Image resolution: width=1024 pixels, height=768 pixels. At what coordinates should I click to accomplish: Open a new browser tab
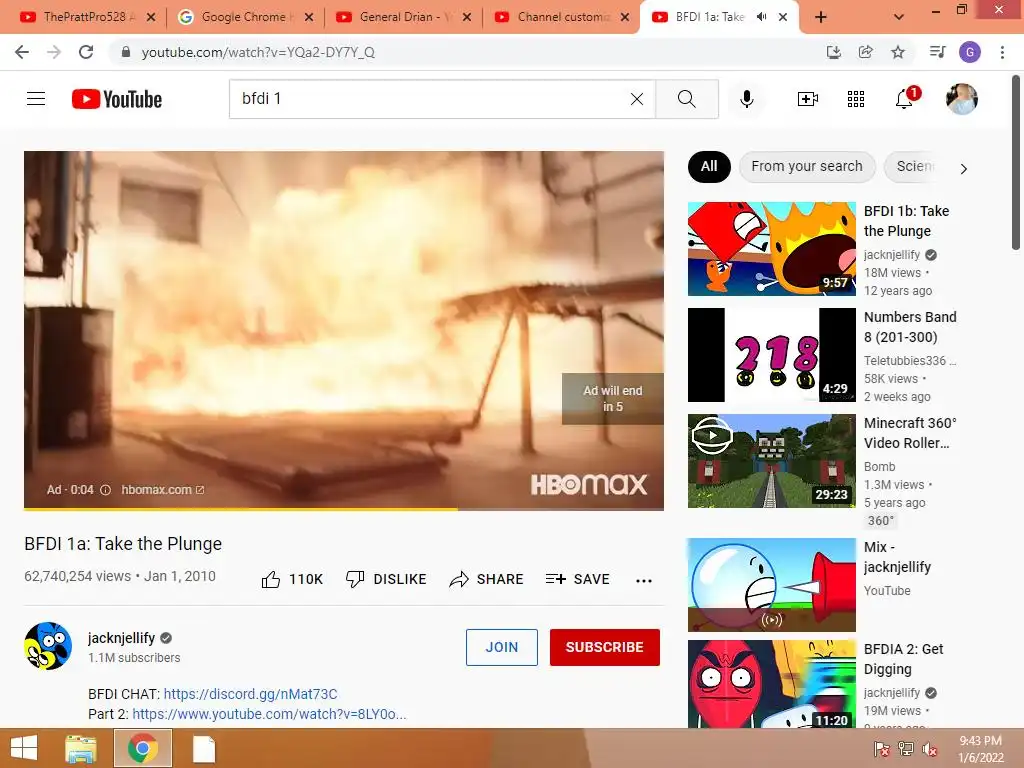coord(821,17)
